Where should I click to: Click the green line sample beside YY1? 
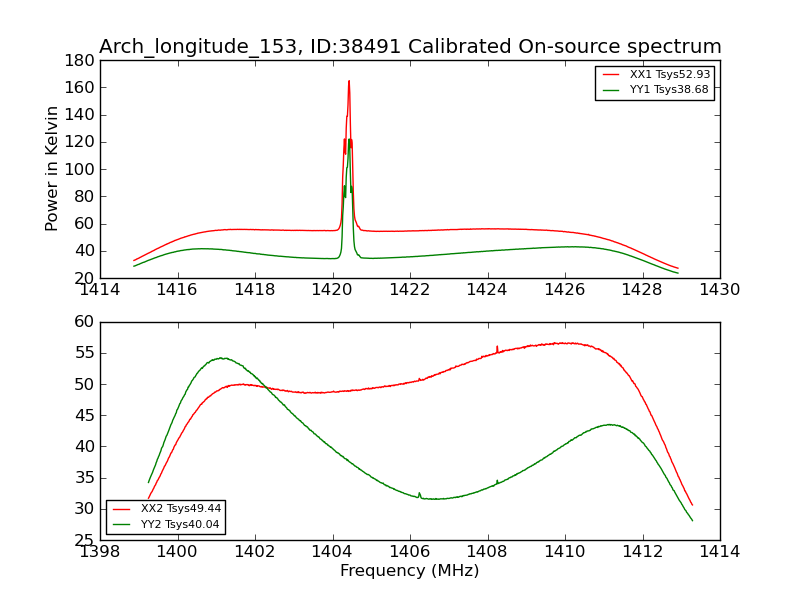coord(612,90)
